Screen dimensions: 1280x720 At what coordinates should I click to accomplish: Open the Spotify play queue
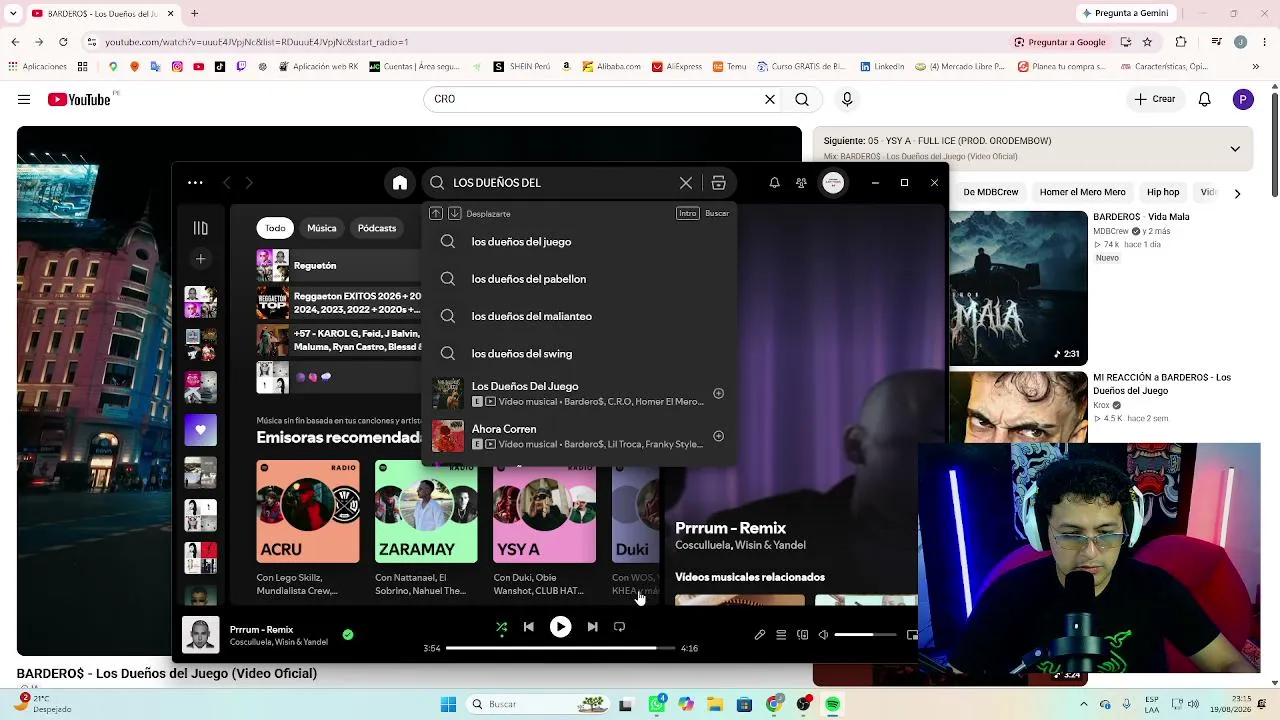pyautogui.click(x=781, y=635)
